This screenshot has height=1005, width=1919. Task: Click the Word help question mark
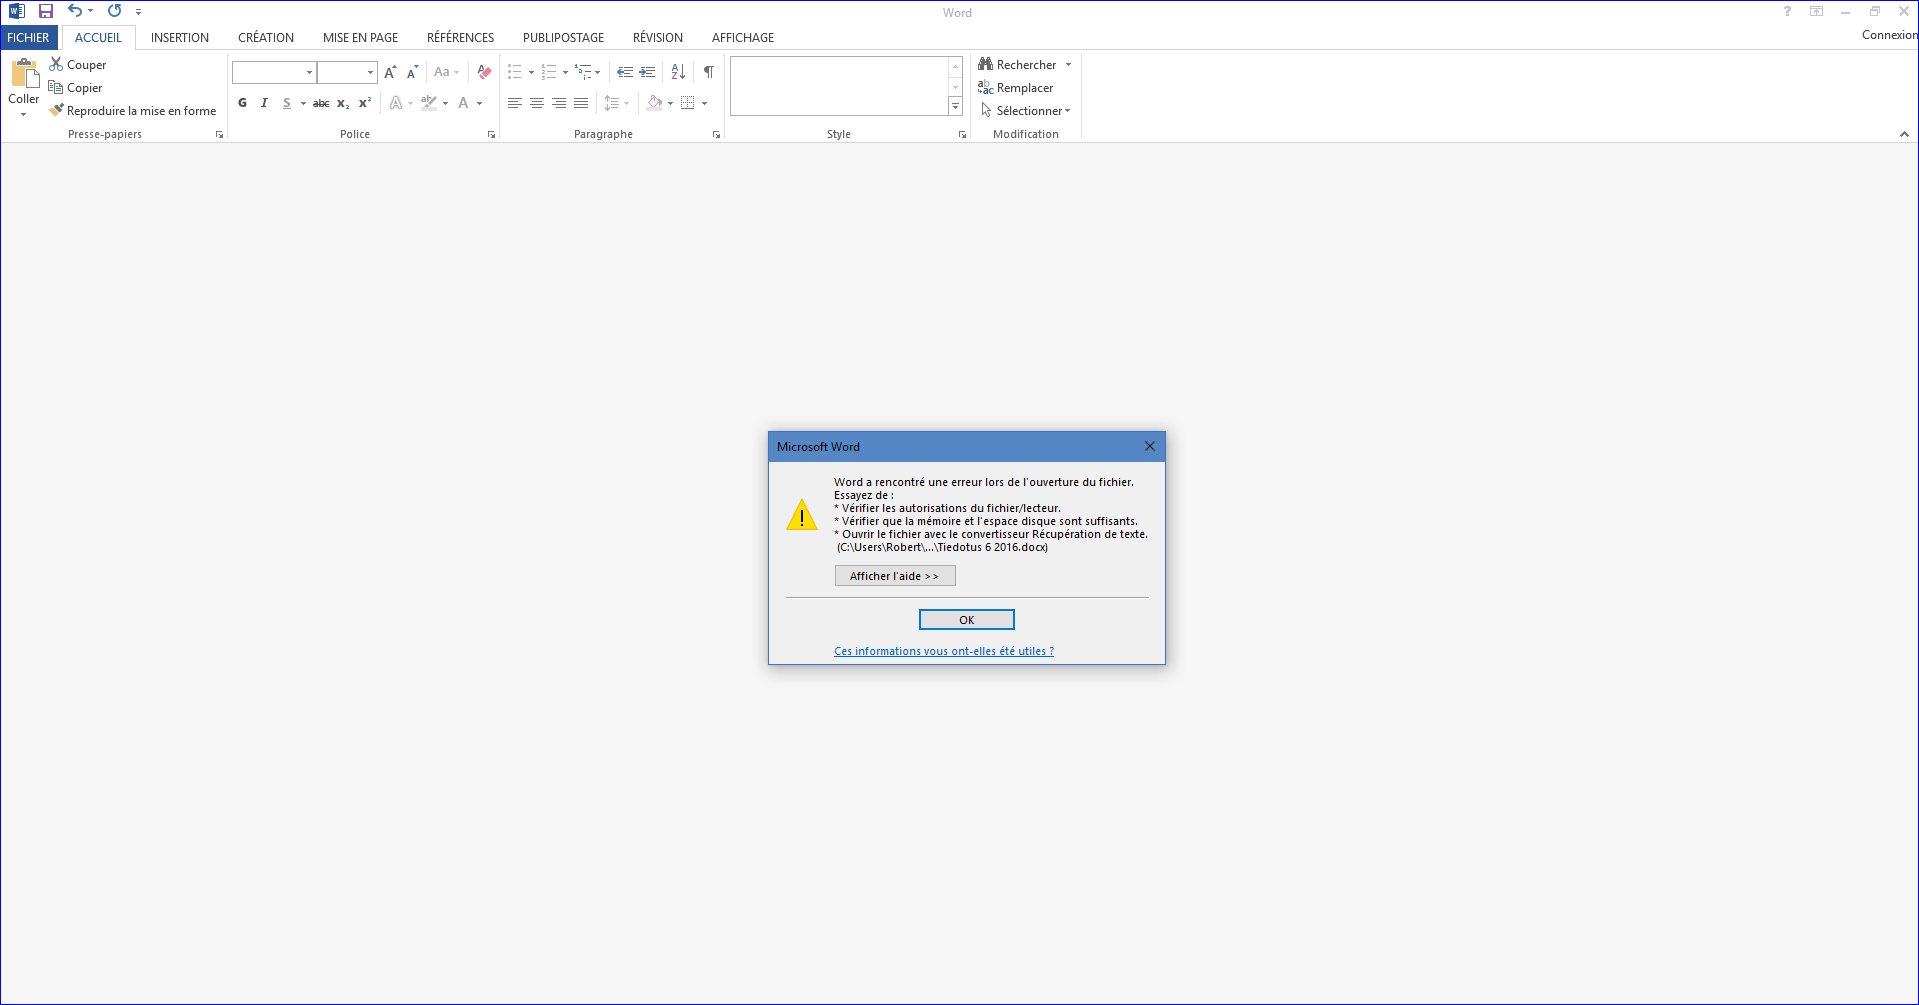pos(1787,12)
